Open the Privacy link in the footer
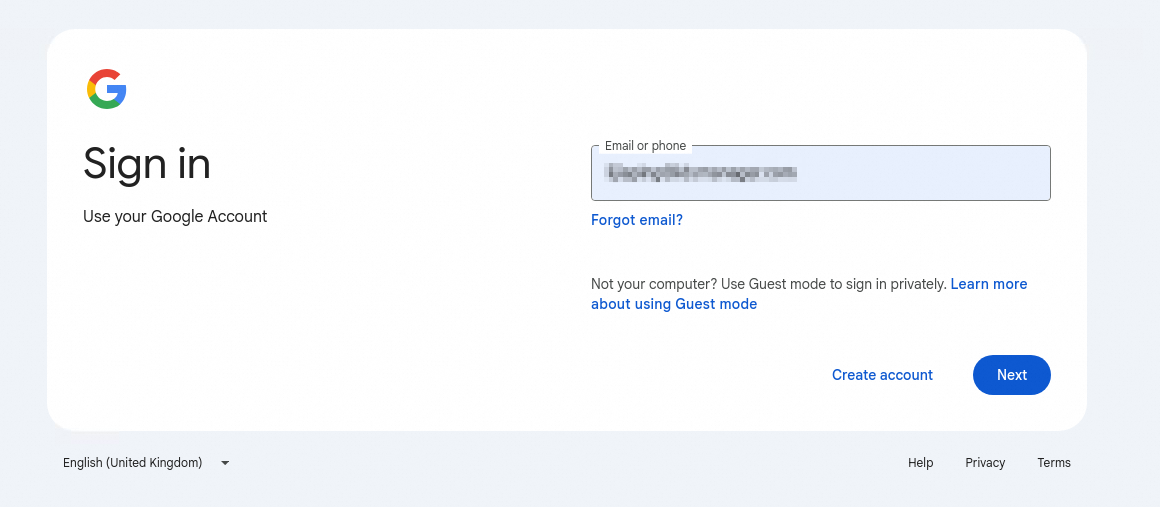Screen dimensions: 1160x507 pyautogui.click(x=985, y=463)
